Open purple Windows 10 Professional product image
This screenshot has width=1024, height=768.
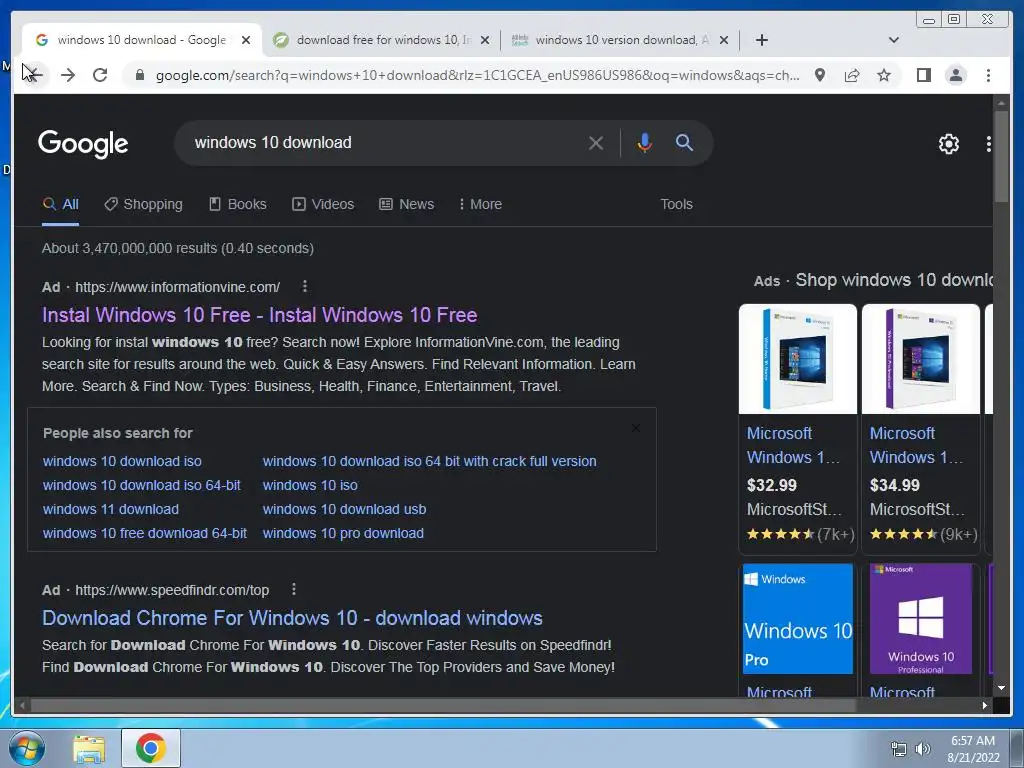tap(920, 618)
